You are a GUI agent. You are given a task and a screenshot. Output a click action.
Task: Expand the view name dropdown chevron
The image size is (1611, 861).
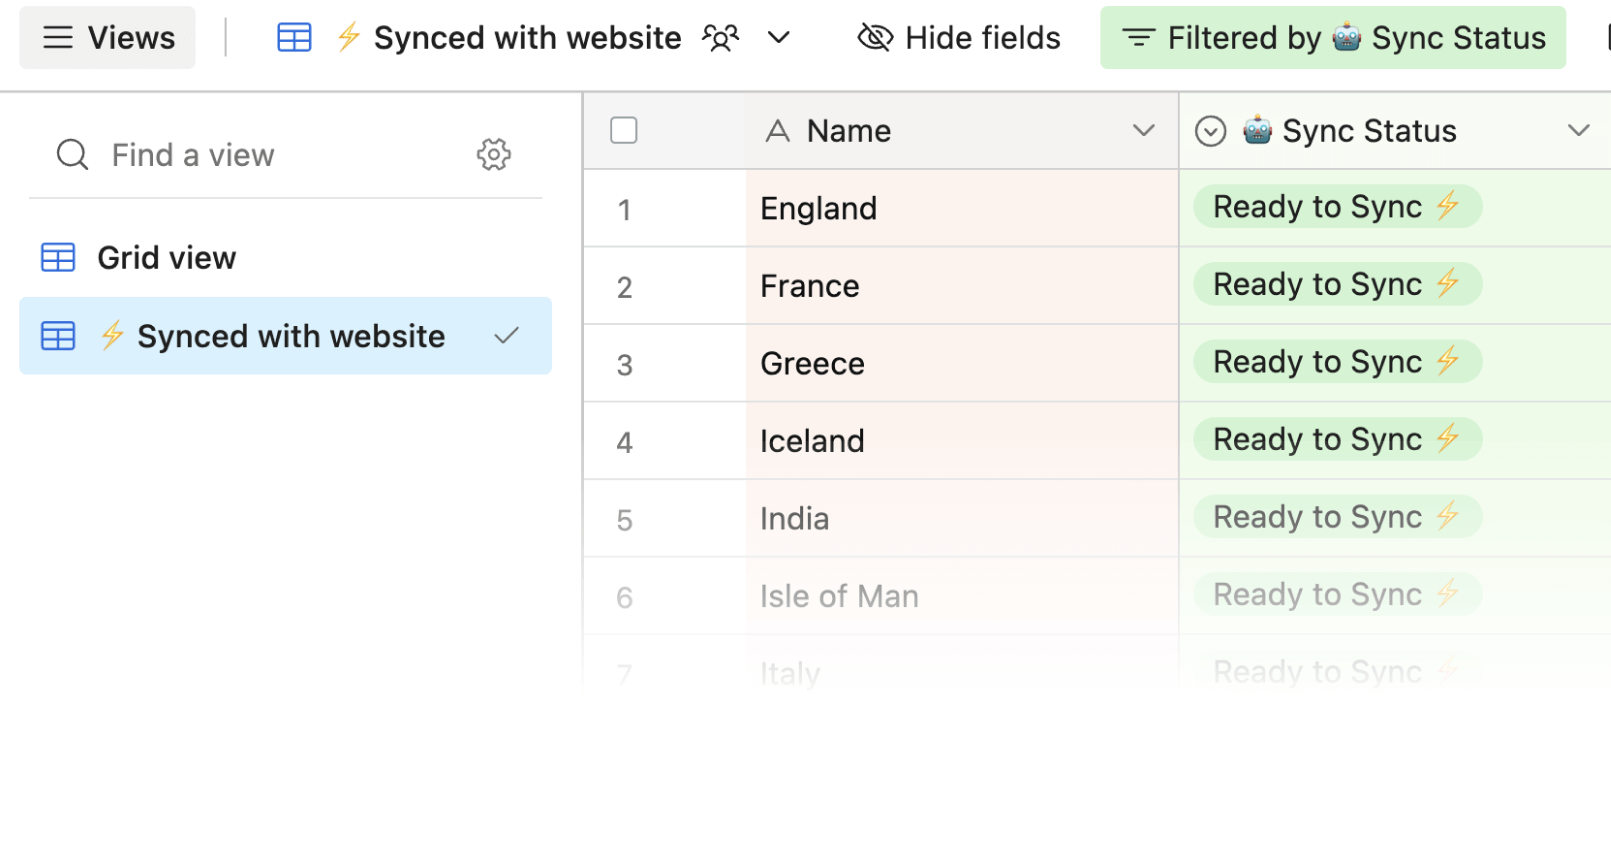pos(779,38)
